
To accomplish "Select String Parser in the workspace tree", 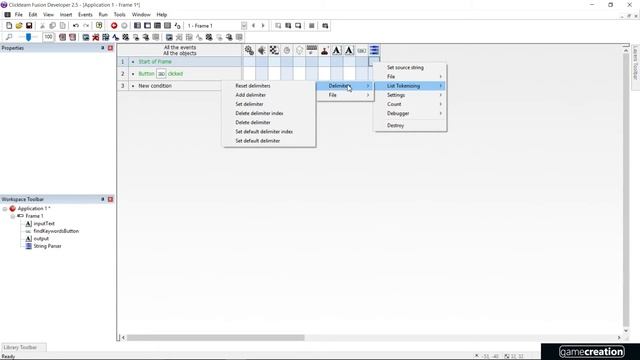I will pos(47,246).
